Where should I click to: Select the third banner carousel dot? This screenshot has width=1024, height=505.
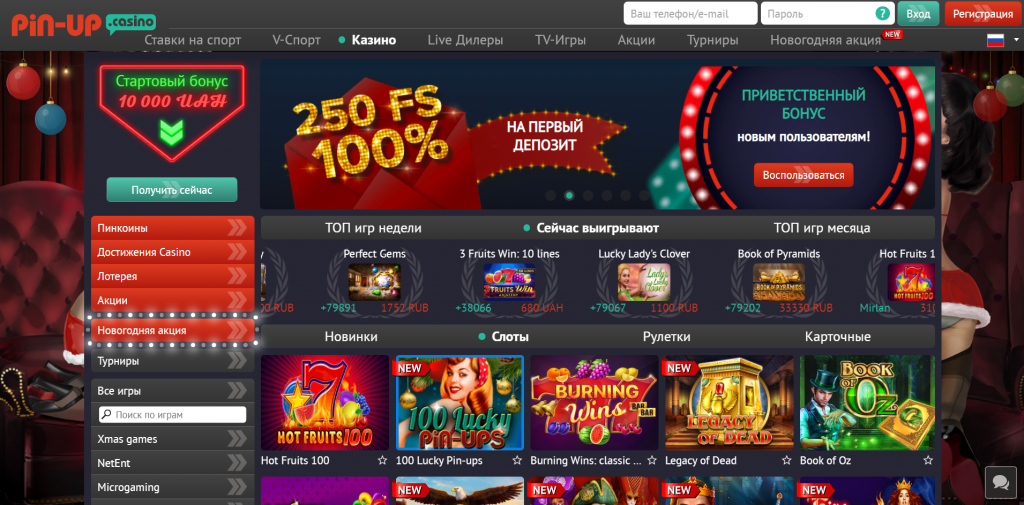click(588, 195)
